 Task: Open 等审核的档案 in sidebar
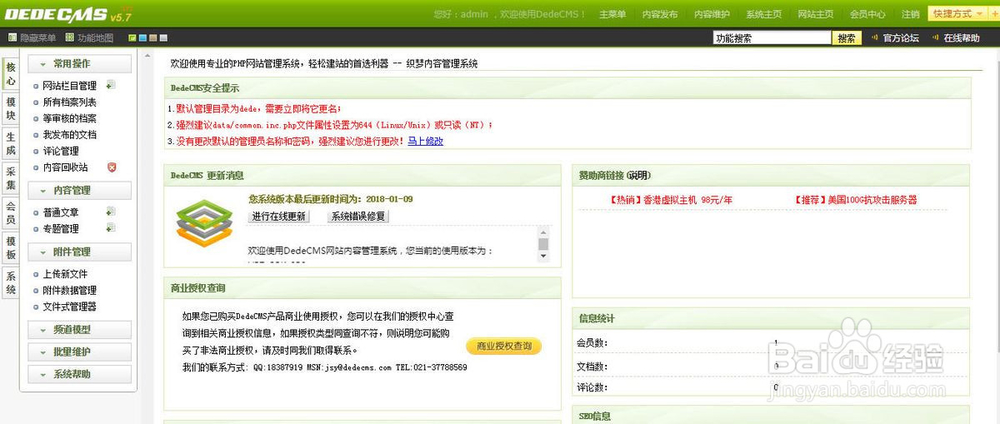point(70,118)
